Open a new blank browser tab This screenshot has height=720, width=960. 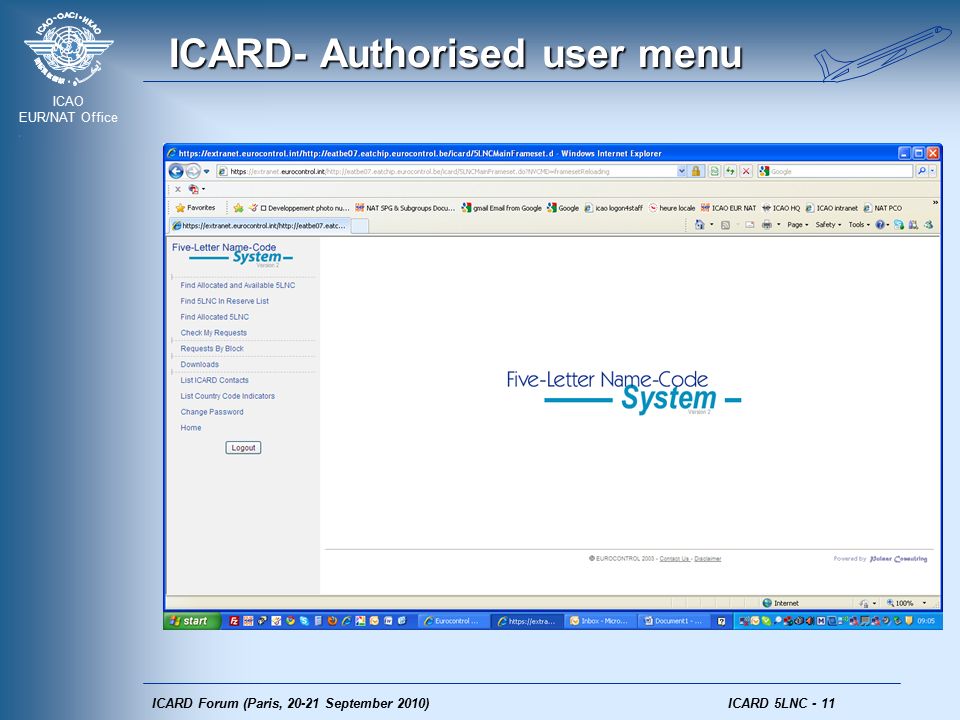[359, 226]
